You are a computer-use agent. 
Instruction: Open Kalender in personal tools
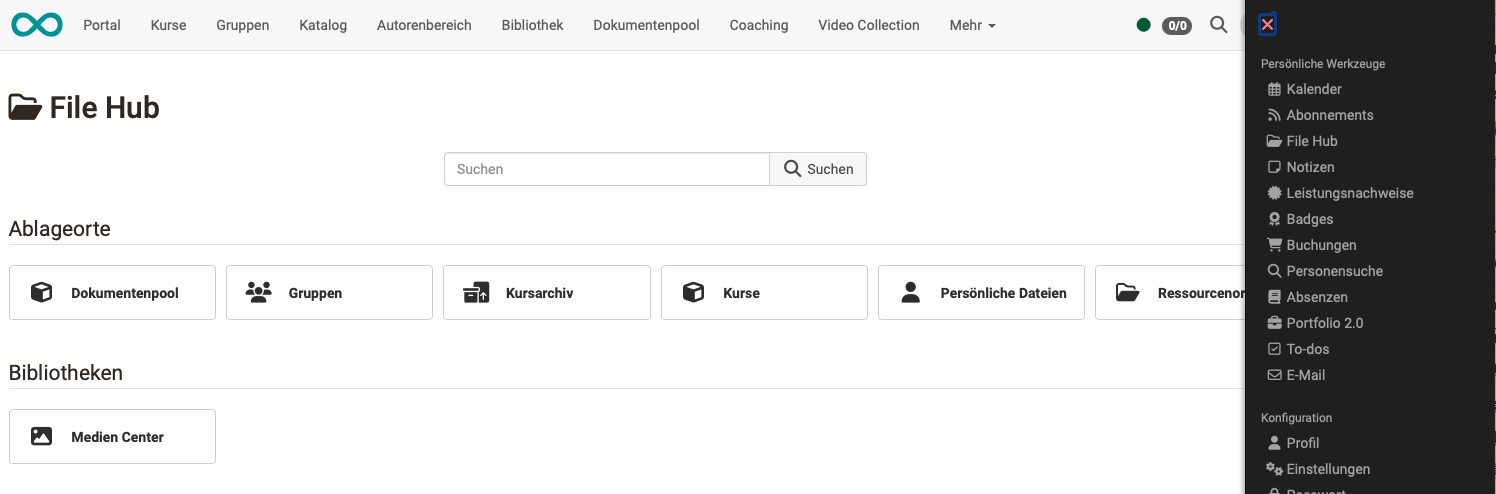tap(1313, 89)
